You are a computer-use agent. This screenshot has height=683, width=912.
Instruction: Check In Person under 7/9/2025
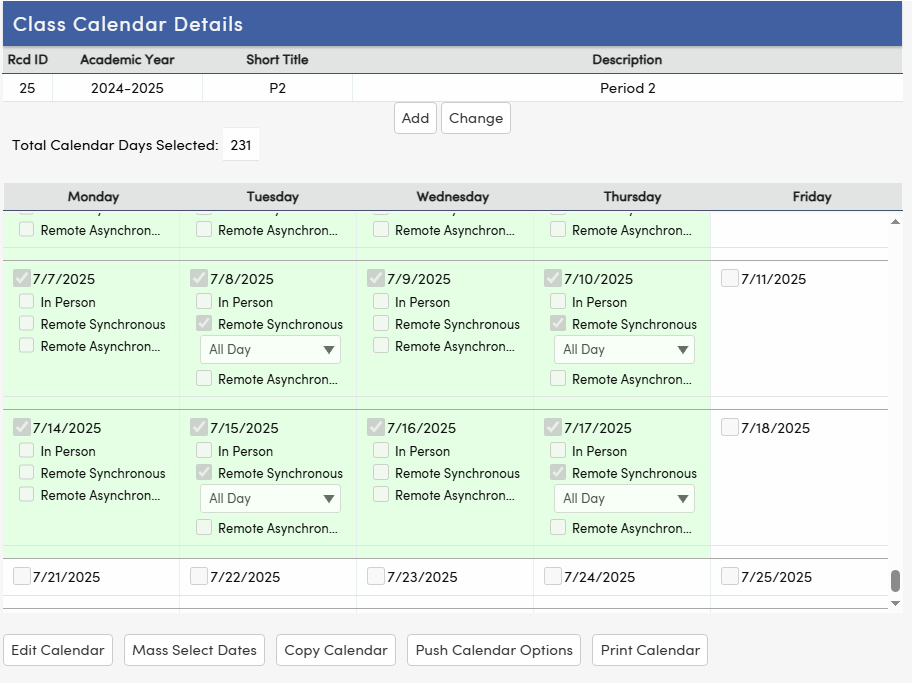click(x=381, y=301)
